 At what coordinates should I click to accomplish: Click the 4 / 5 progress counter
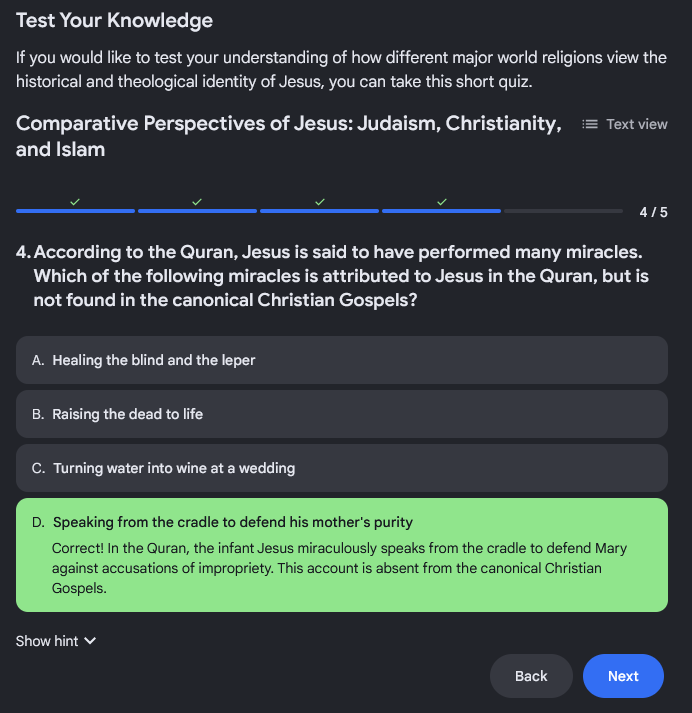(x=653, y=212)
